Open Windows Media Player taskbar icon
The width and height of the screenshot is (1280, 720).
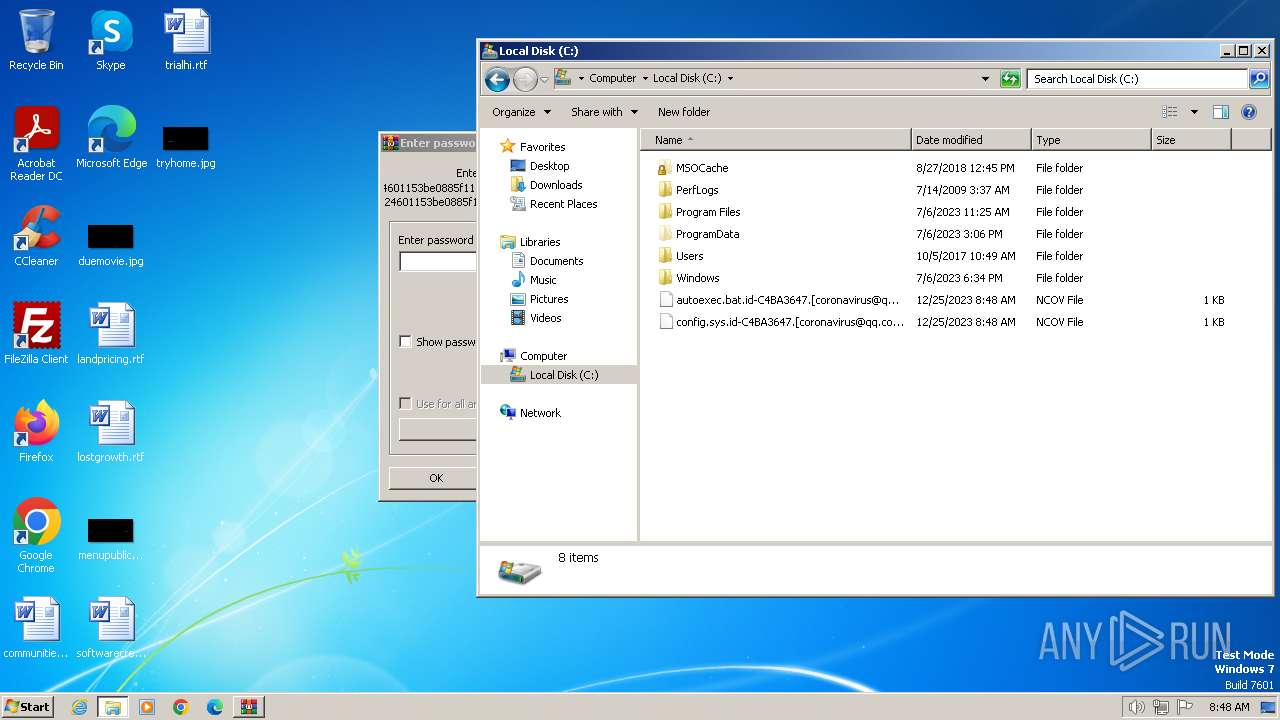147,707
